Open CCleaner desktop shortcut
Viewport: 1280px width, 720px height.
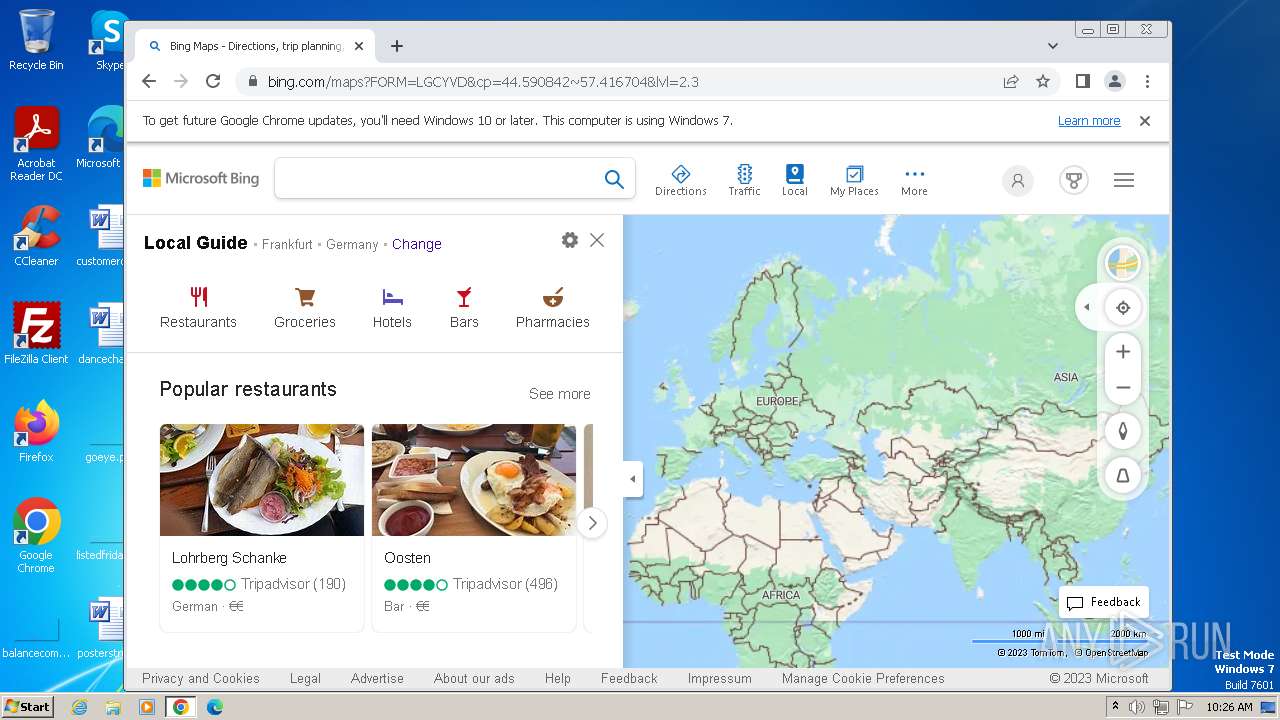(36, 236)
